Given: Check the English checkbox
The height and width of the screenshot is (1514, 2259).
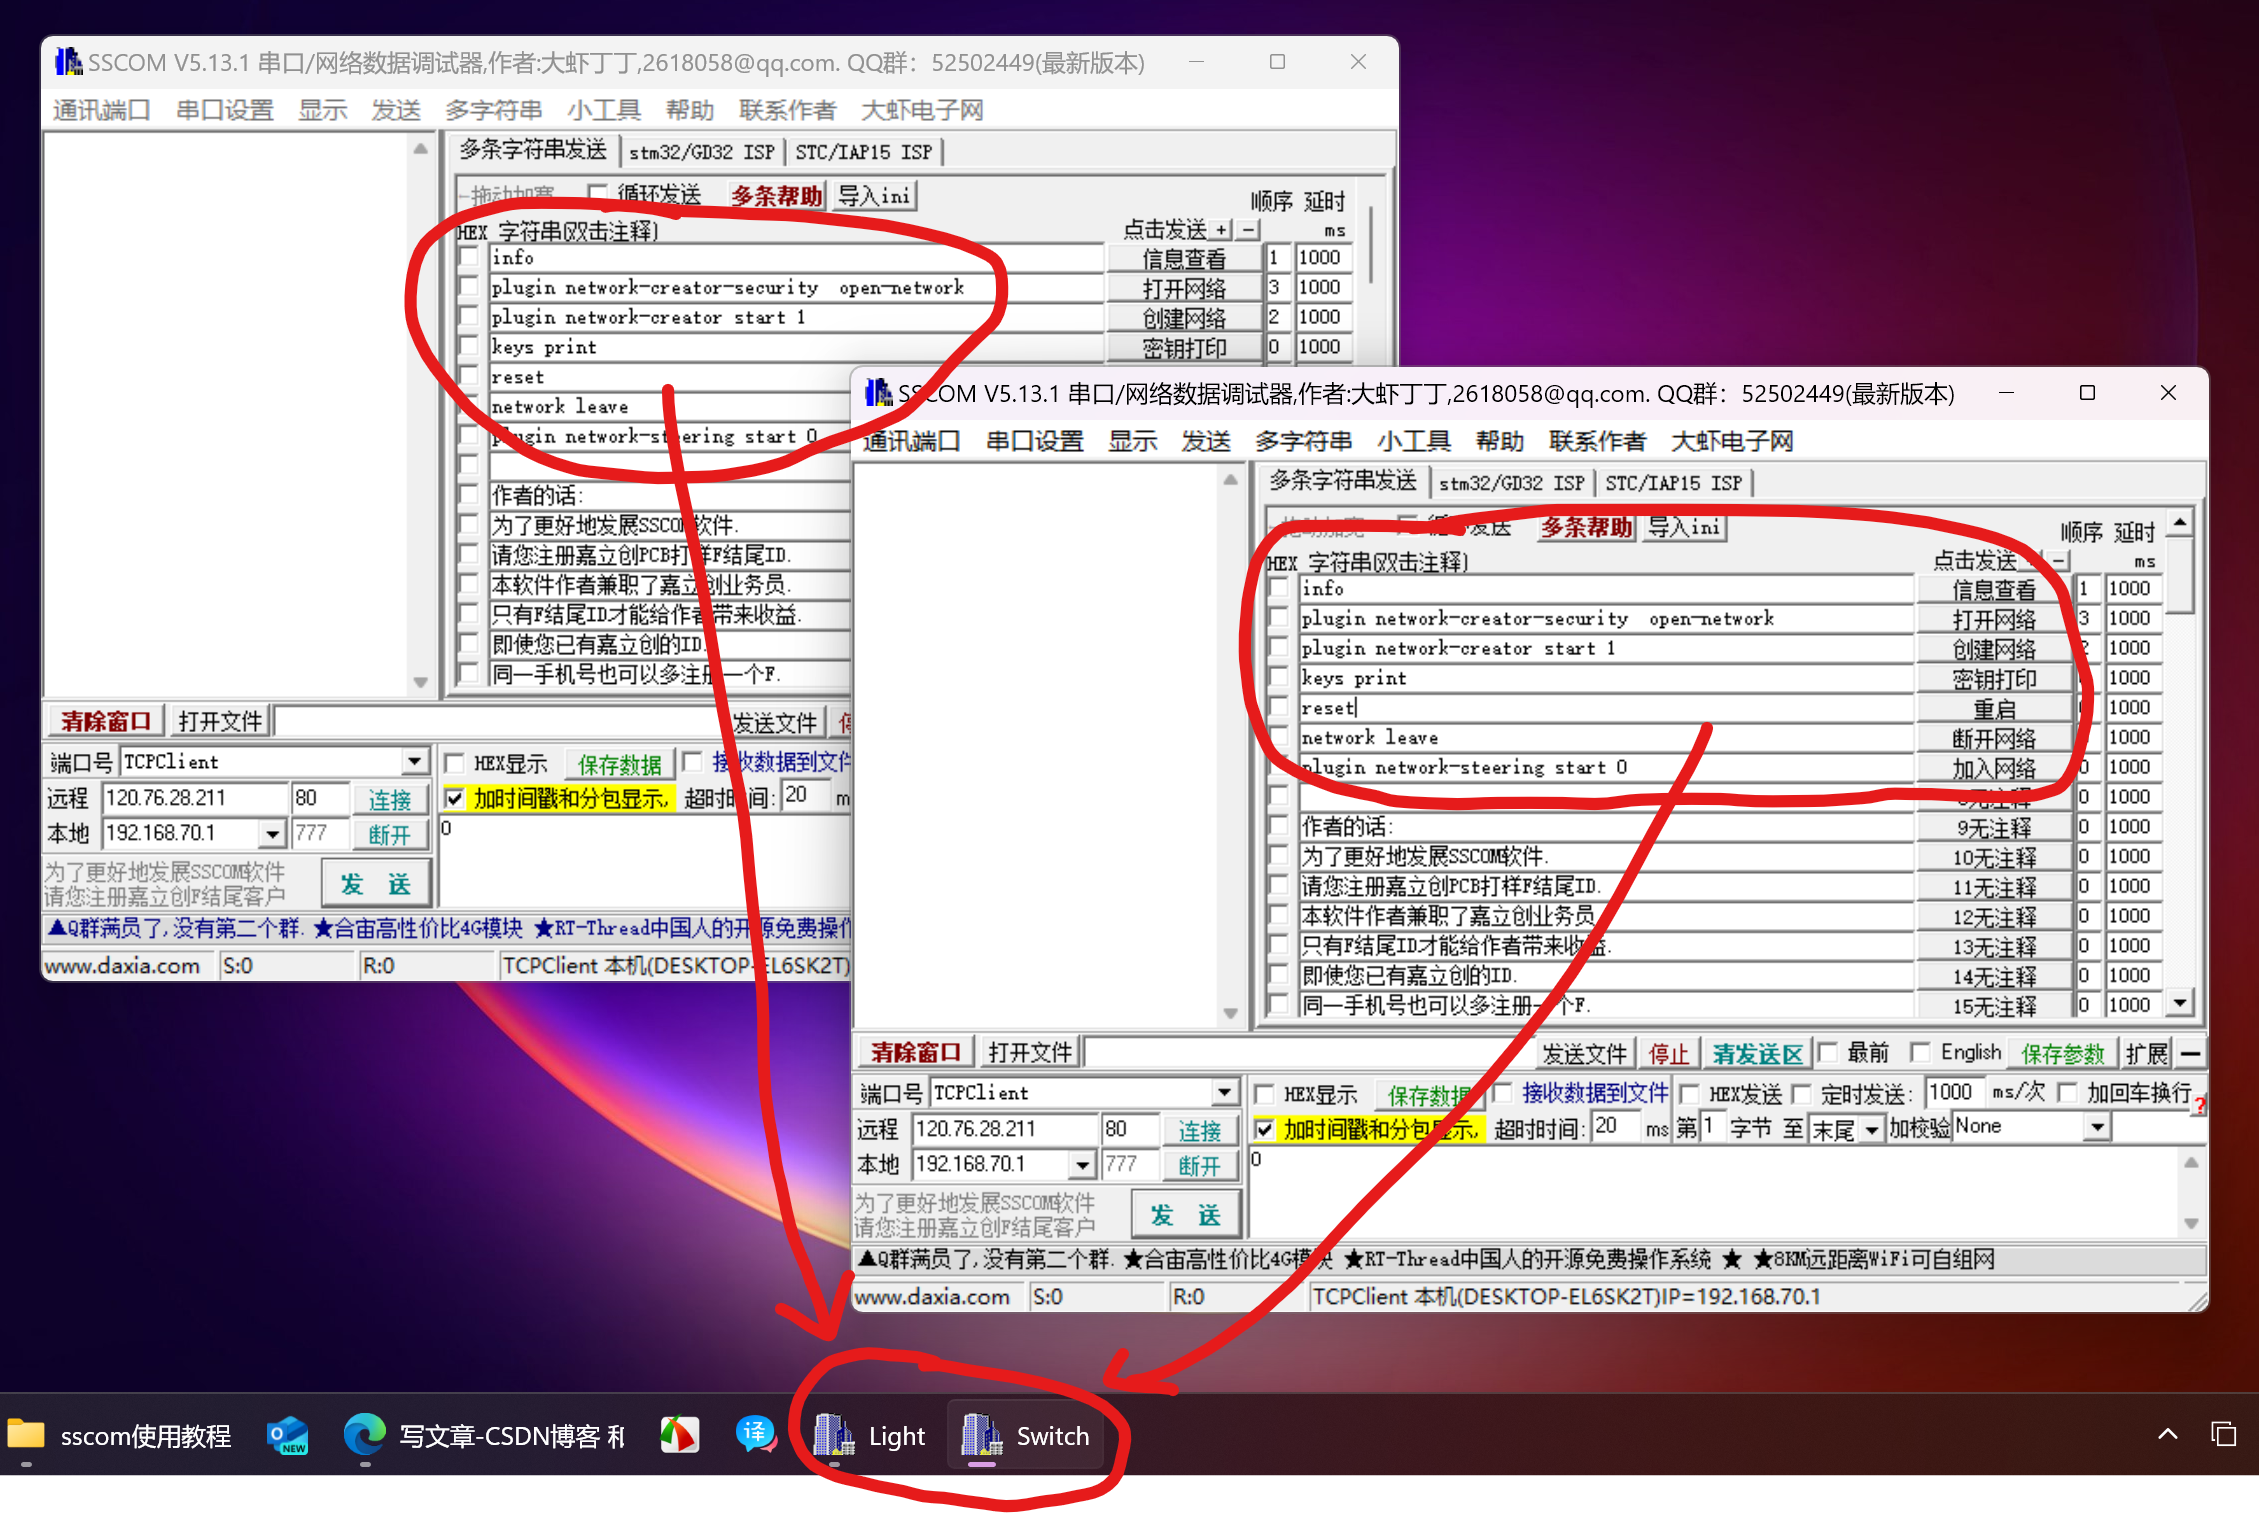Looking at the screenshot, I should 1920,1052.
